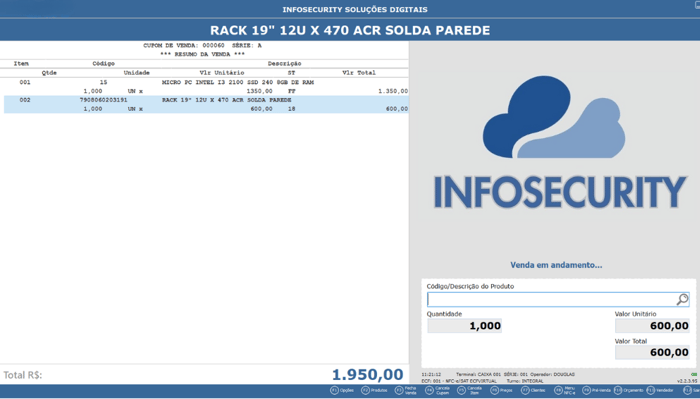
Task: Click the Terminal: CAIXA 001 status text
Action: point(479,374)
